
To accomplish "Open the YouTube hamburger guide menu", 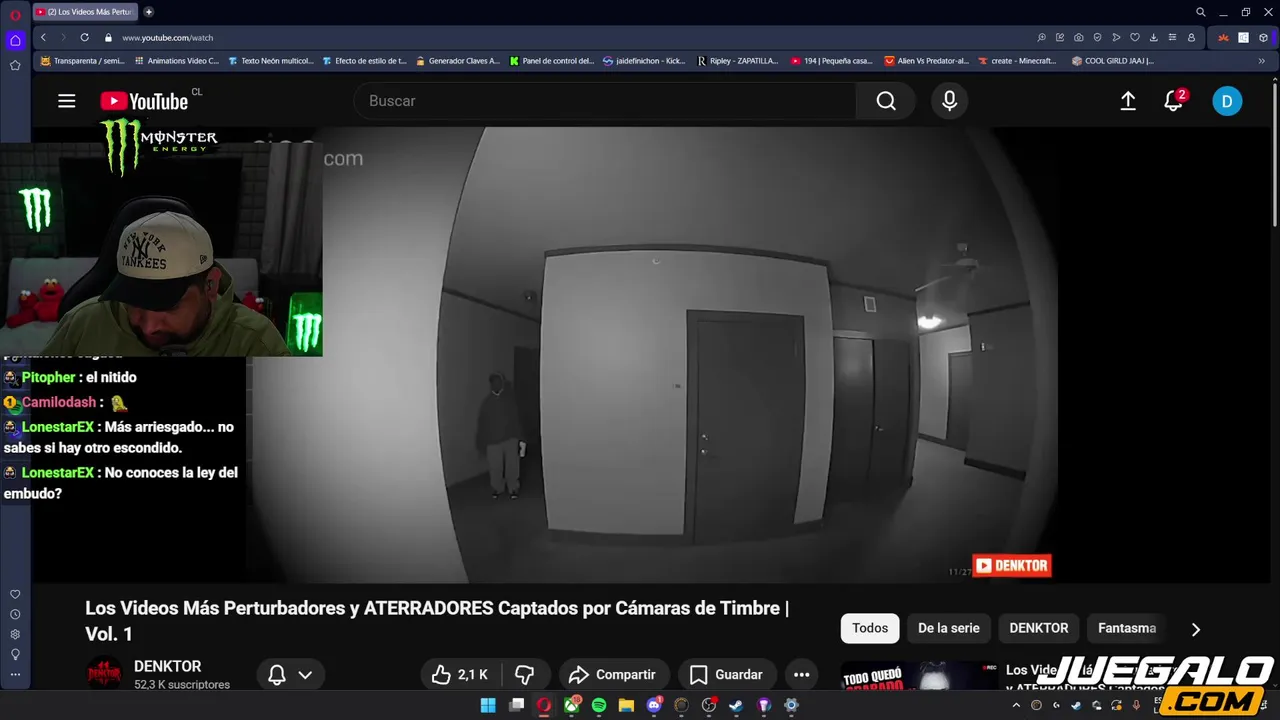I will coord(67,101).
